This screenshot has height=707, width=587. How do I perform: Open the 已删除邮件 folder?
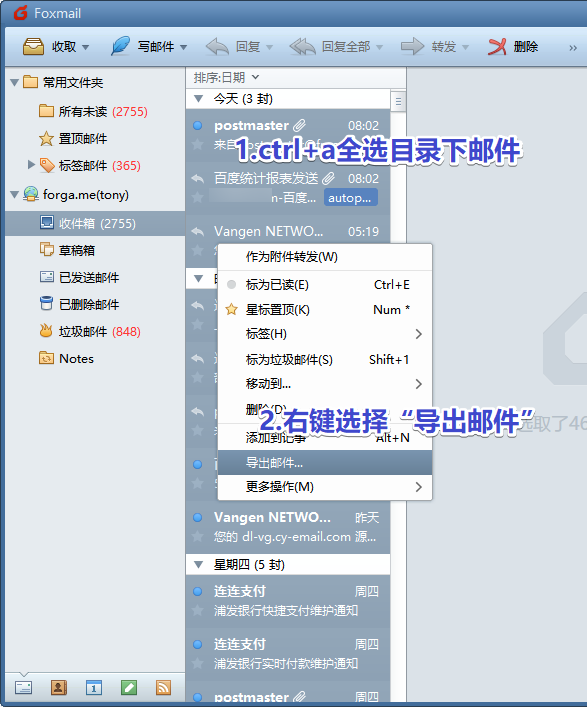coord(80,304)
